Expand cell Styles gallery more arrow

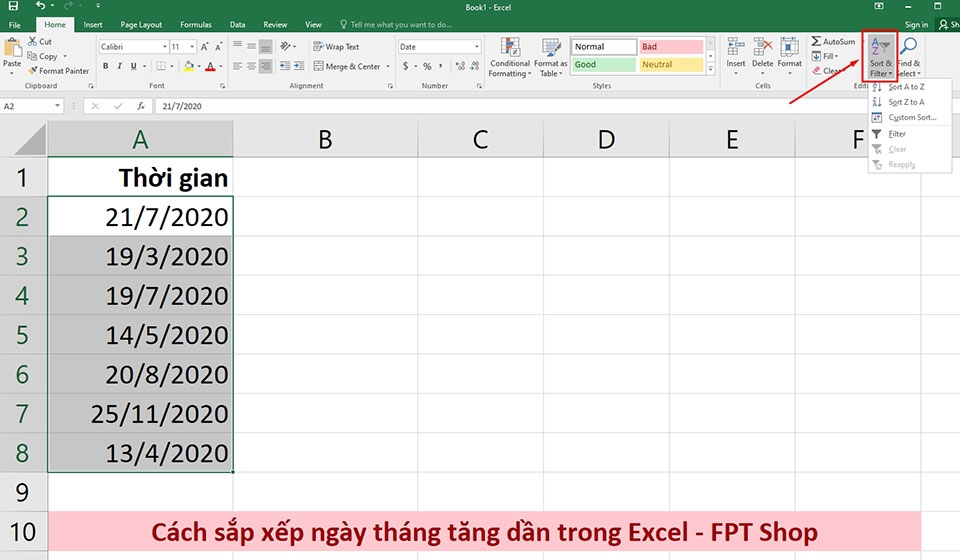[710, 69]
